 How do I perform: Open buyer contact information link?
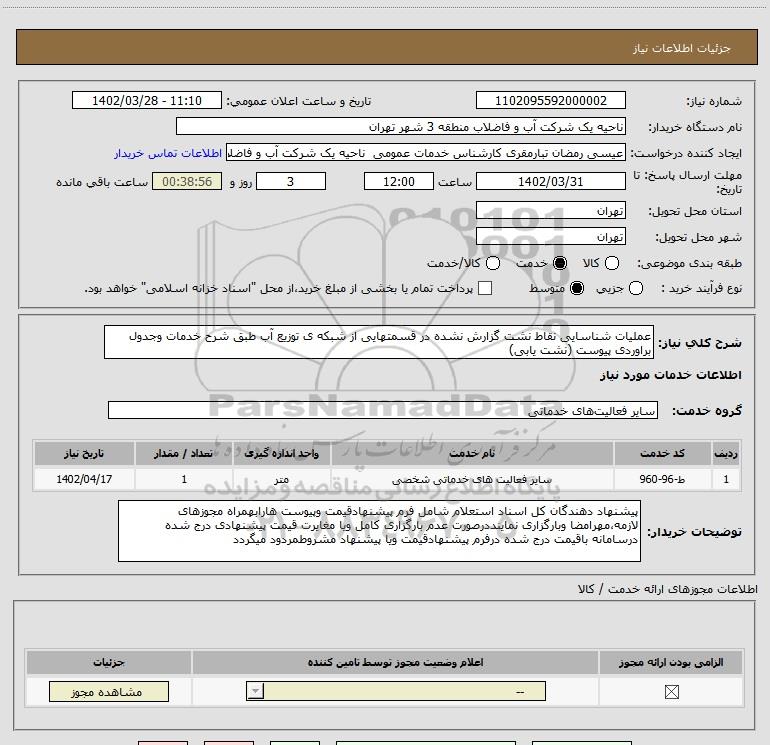(x=168, y=153)
